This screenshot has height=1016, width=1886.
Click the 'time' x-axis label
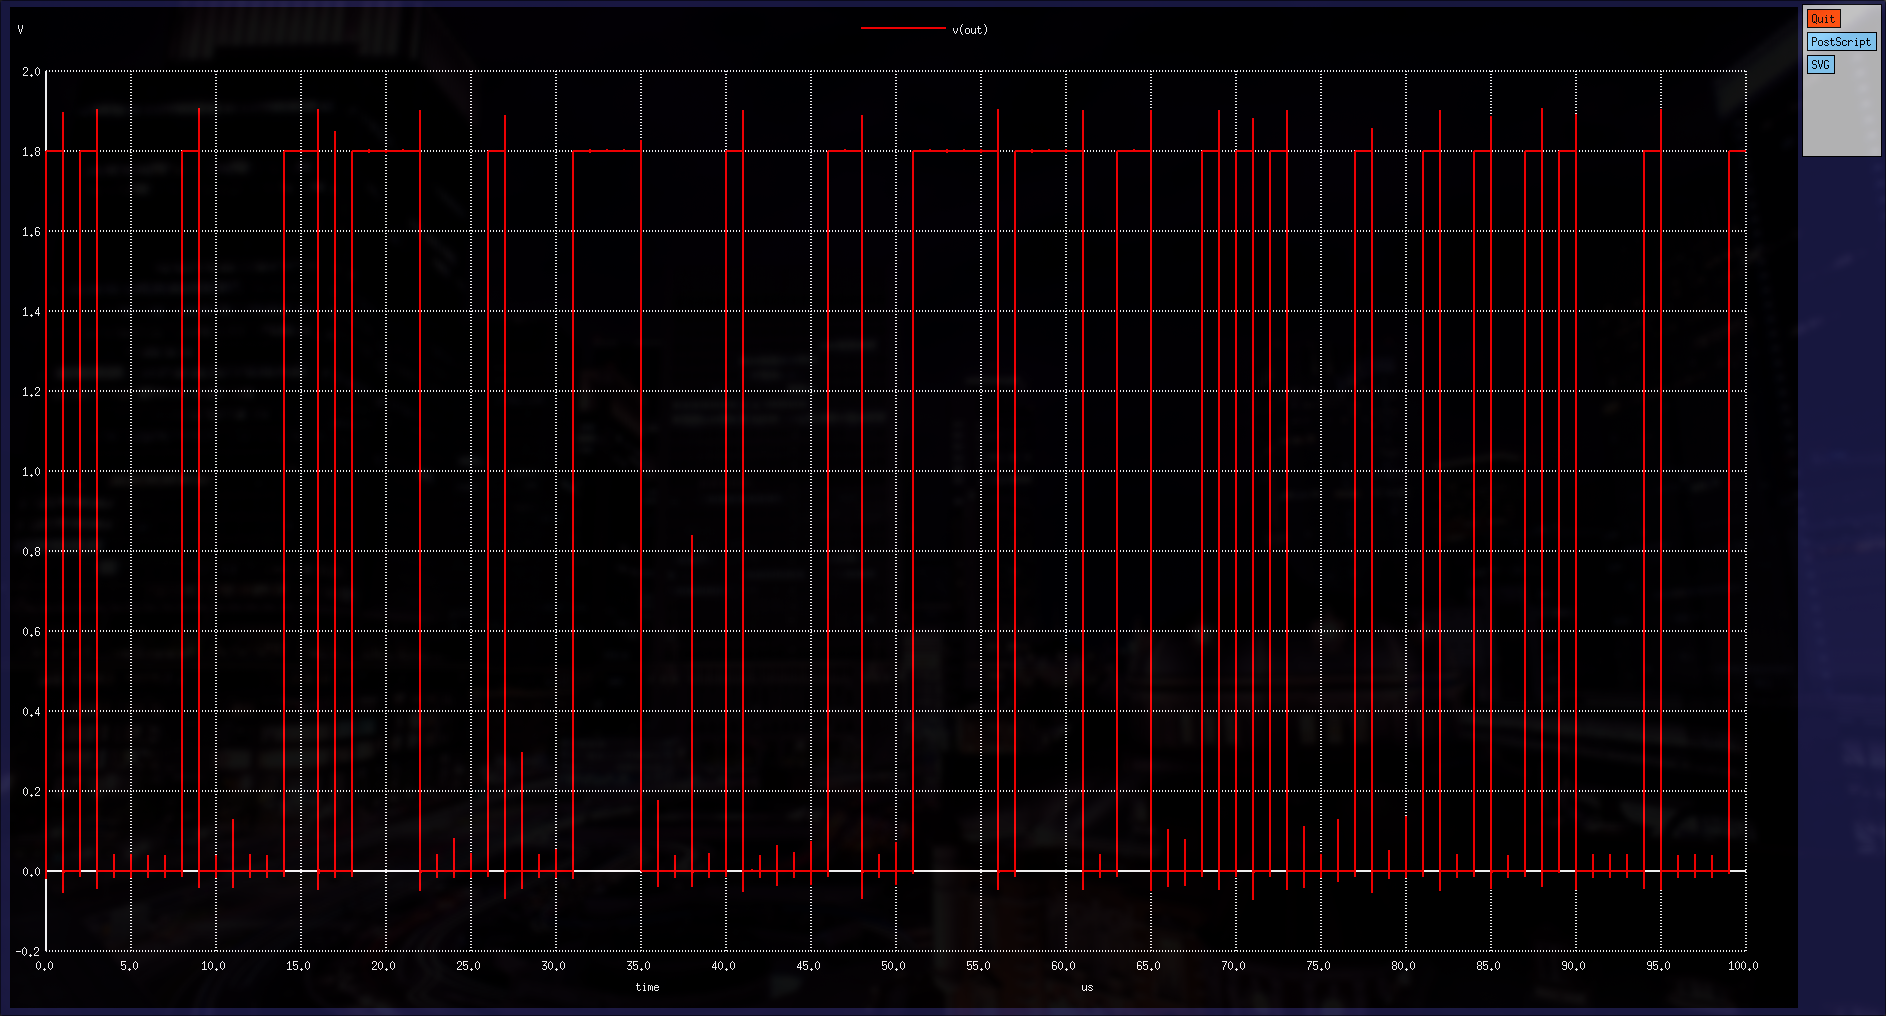[647, 987]
